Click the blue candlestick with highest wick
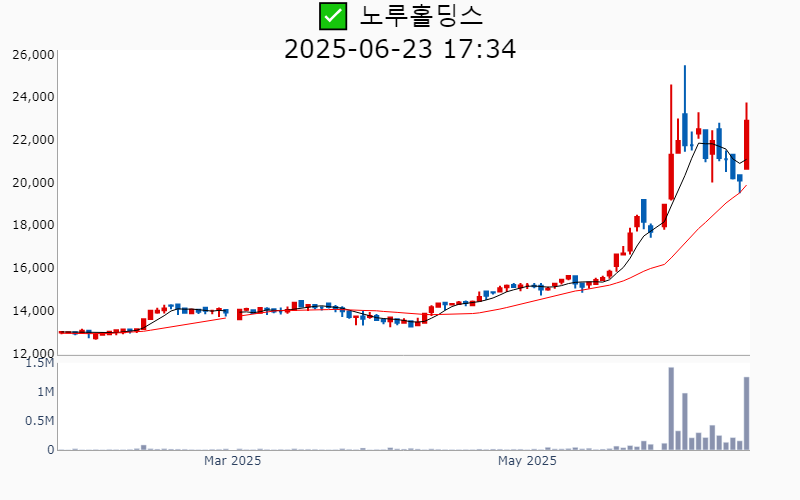The height and width of the screenshot is (500, 800). click(685, 108)
